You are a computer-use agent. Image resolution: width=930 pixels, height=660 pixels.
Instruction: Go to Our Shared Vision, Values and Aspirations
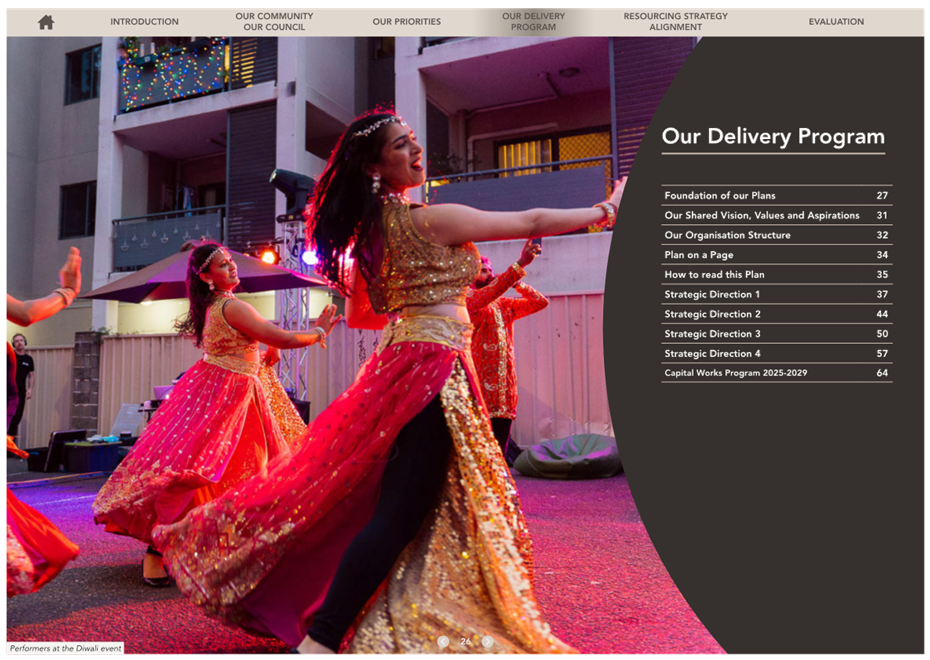click(776, 215)
